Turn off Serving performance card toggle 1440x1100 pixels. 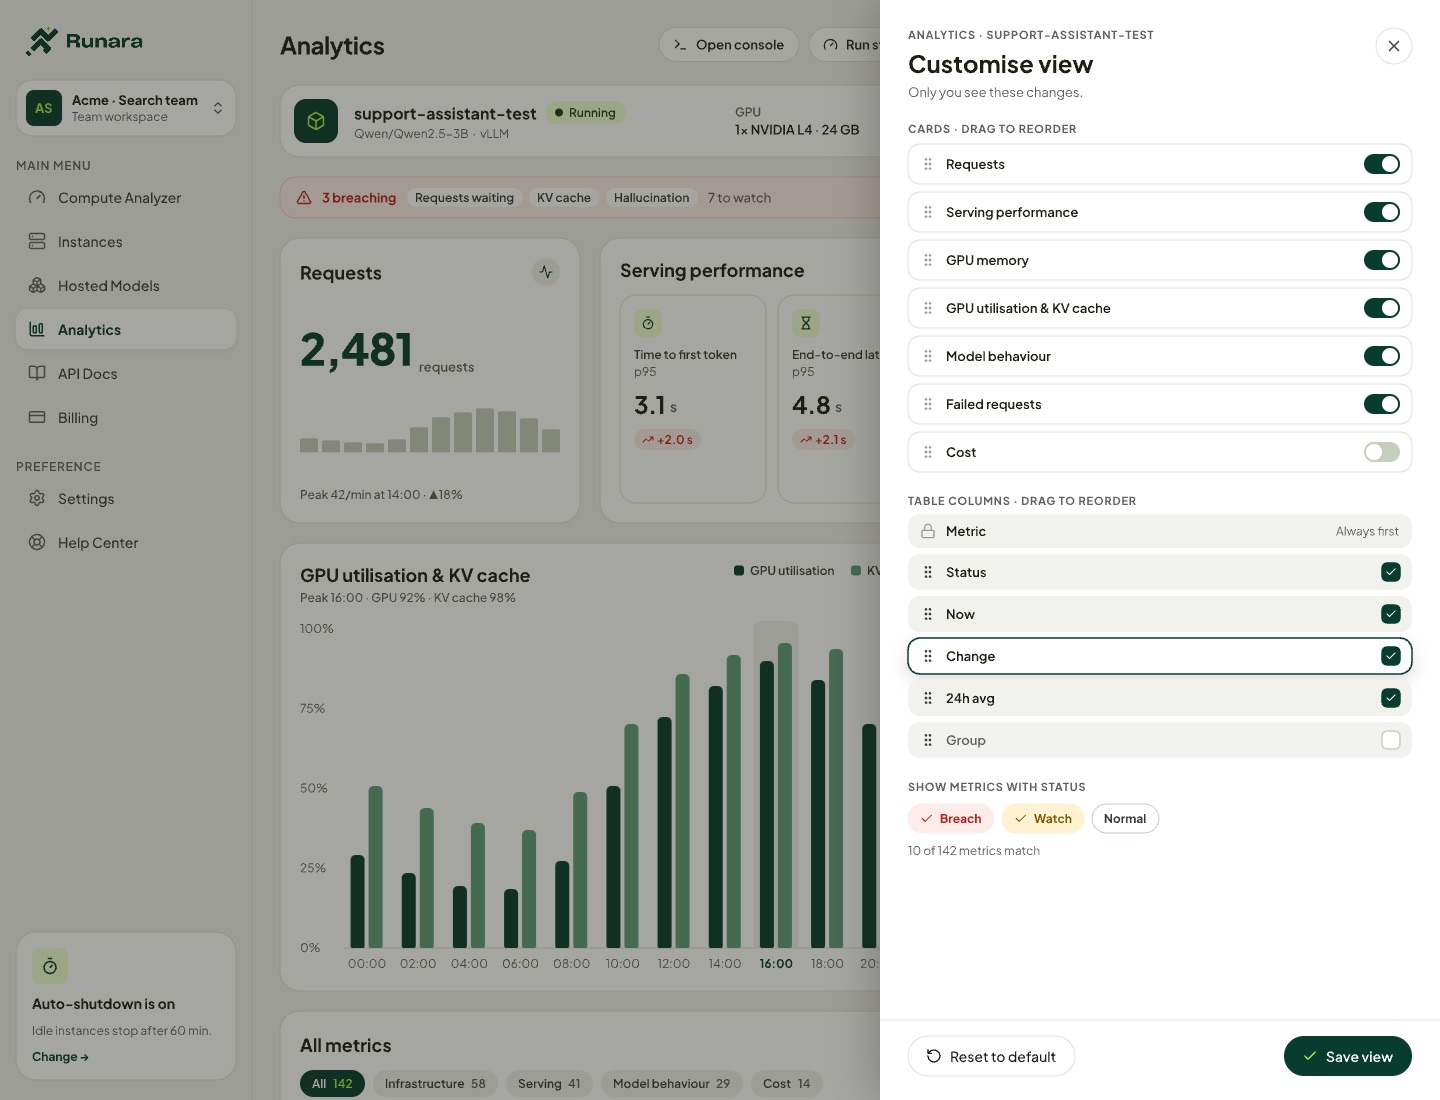1382,212
